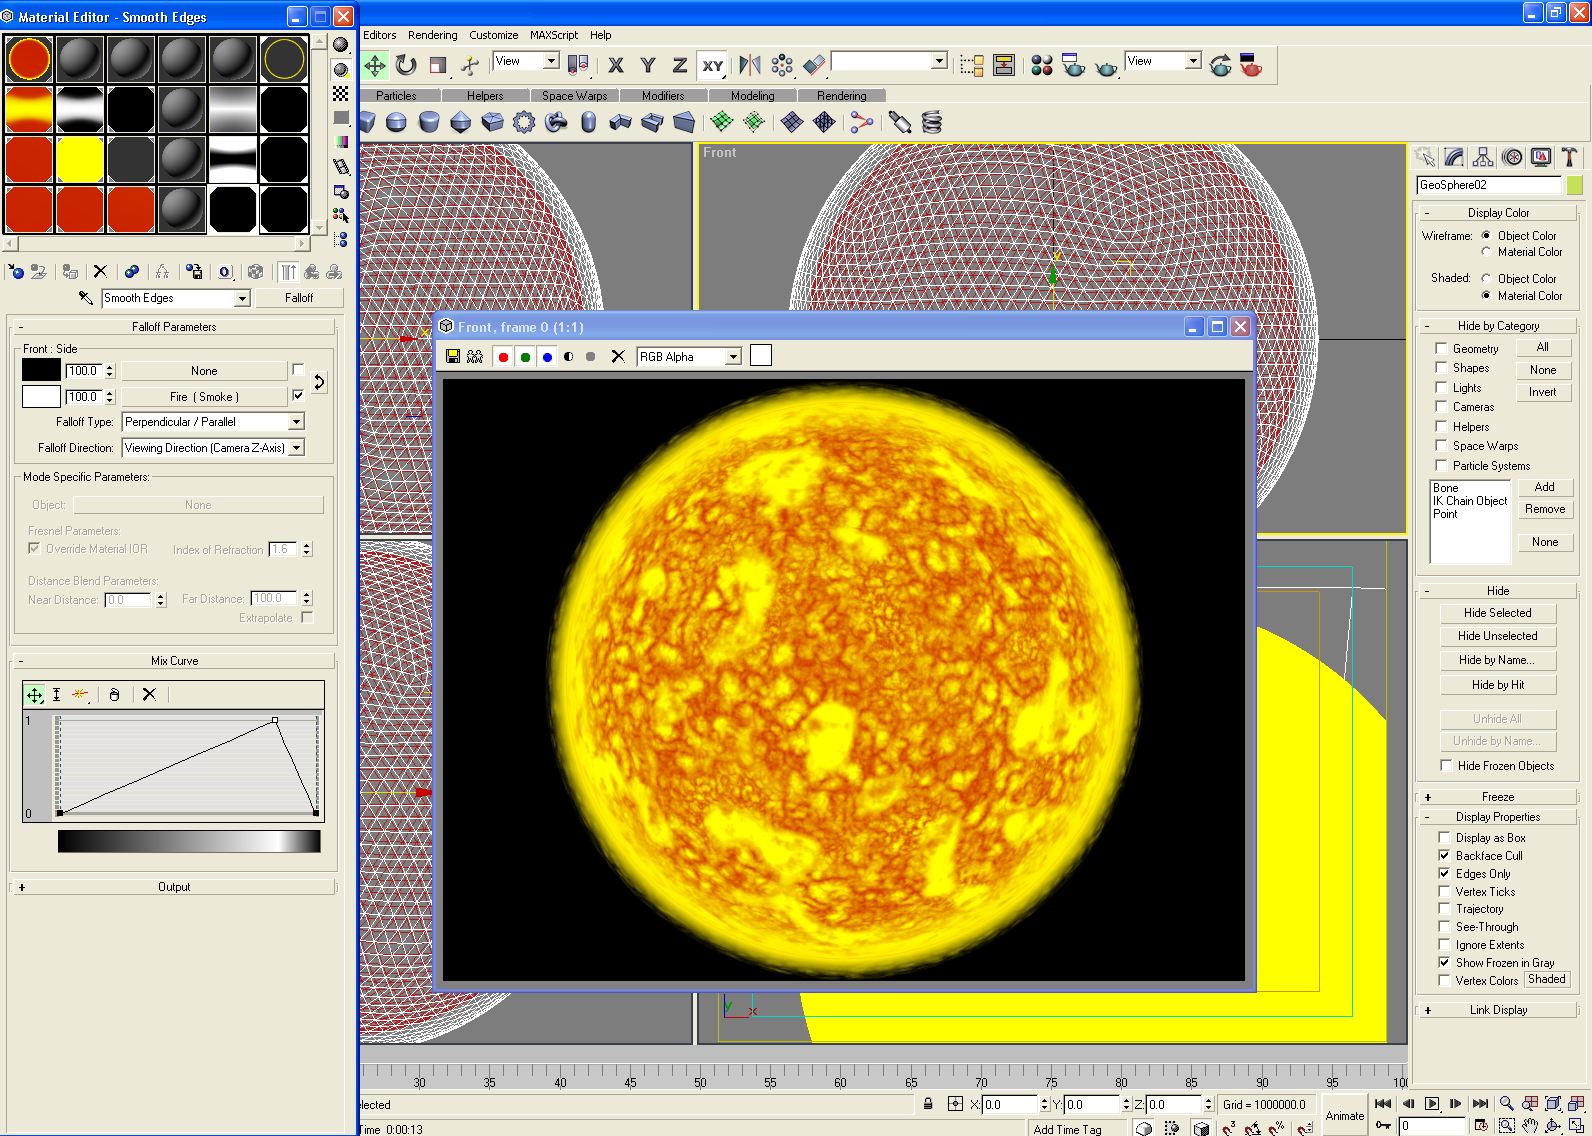This screenshot has height=1136, width=1592.
Task: Uncheck the Fire (Smoke) map checkbox
Action: tap(298, 396)
